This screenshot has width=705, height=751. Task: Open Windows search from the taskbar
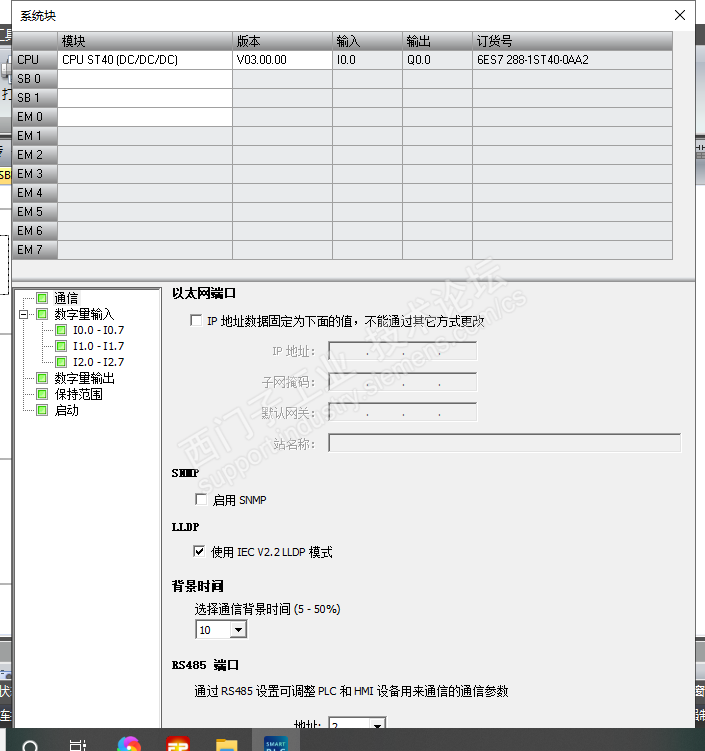[x=30, y=745]
